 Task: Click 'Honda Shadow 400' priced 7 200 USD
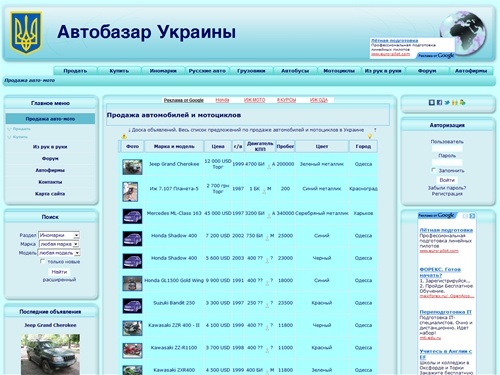174,236
